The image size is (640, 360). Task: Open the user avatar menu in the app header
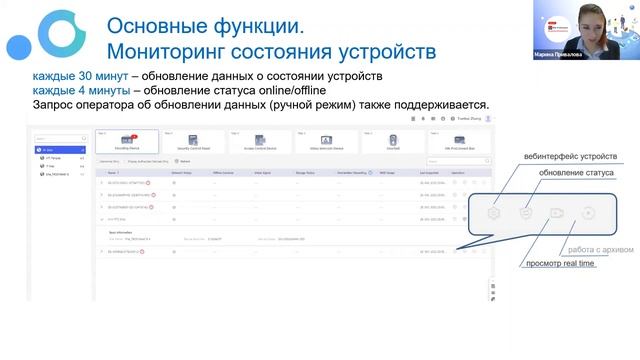pyautogui.click(x=488, y=118)
